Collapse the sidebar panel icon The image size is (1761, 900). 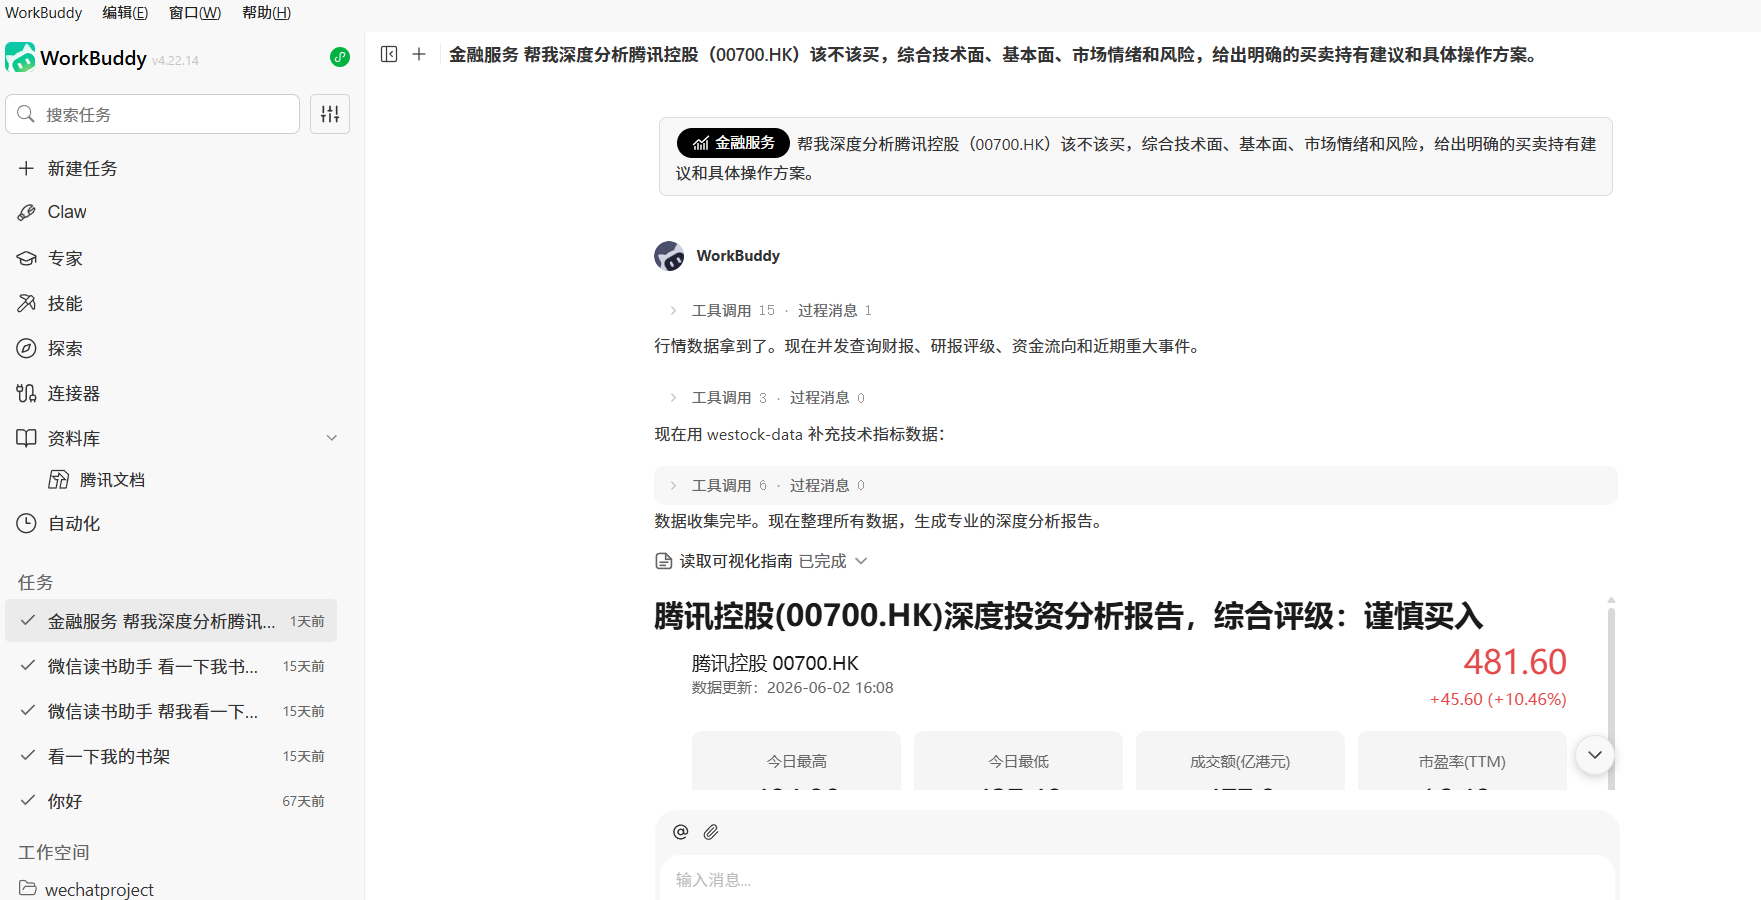click(x=389, y=54)
